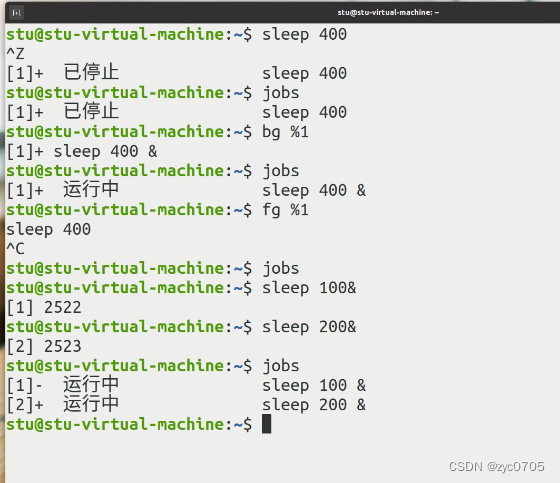Click the 'sleep 100&' command text
The image size is (560, 483).
click(x=309, y=288)
